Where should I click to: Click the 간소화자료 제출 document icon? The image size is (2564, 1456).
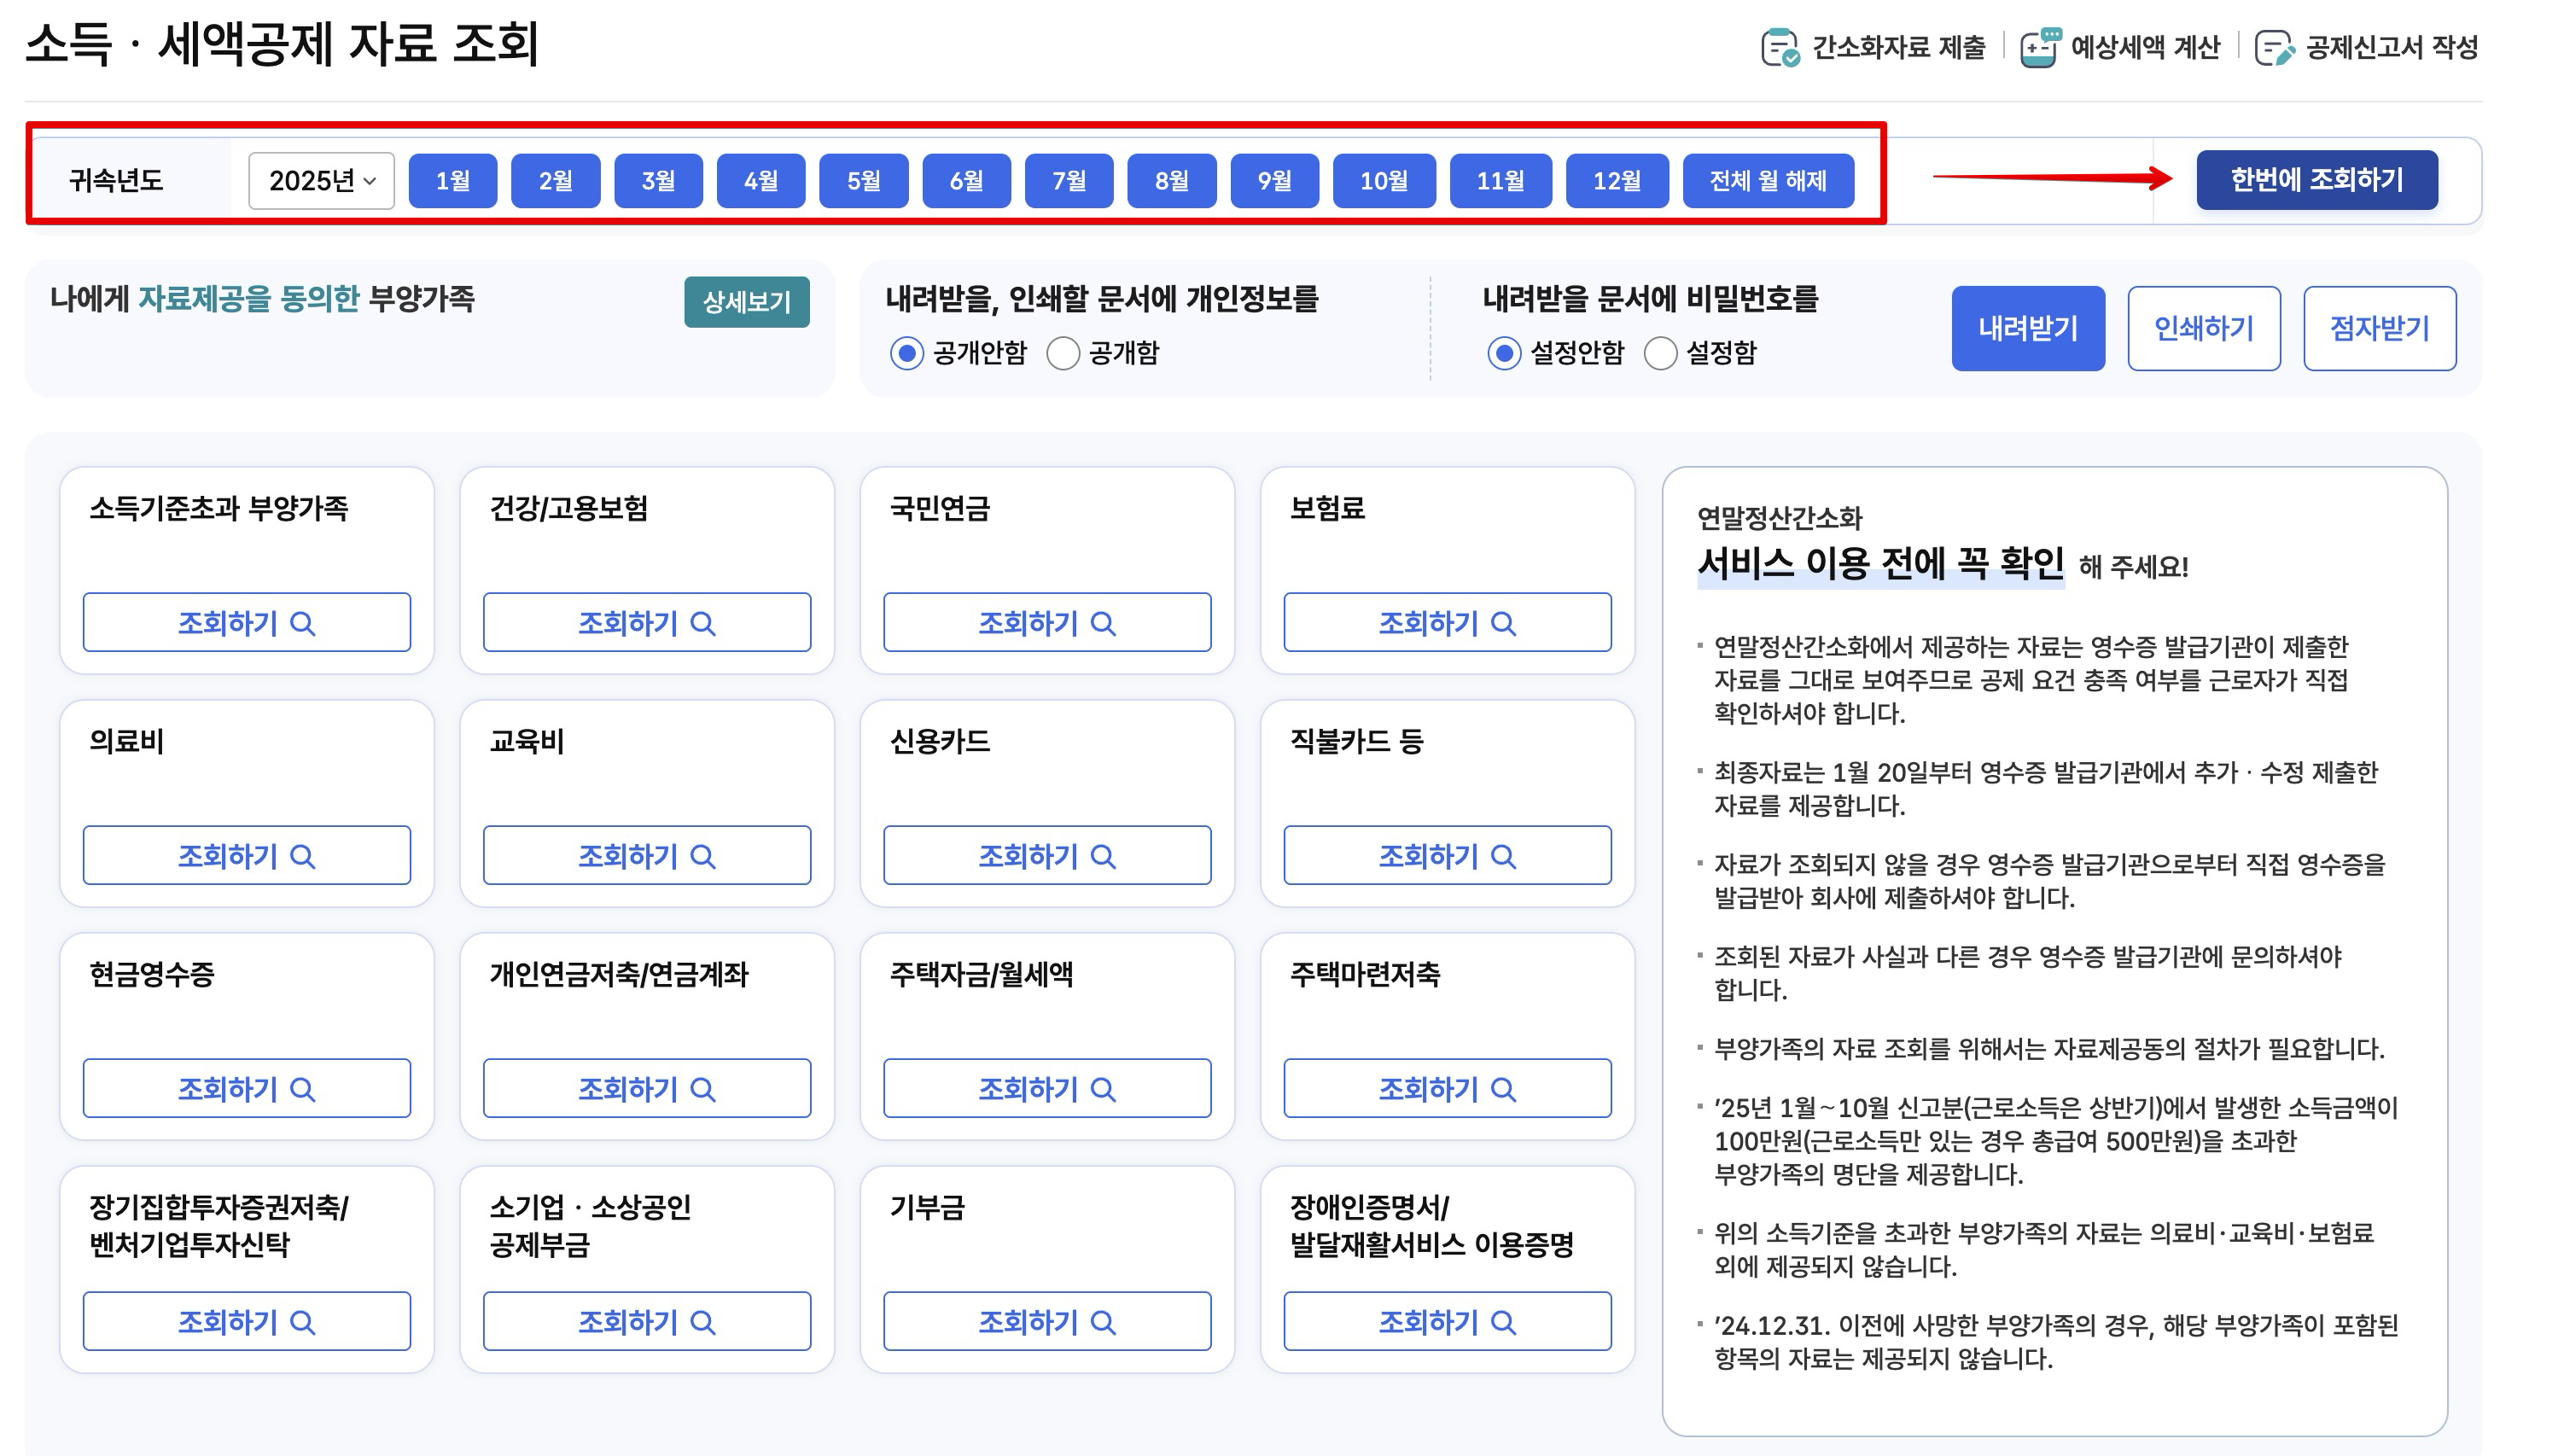[x=1780, y=47]
